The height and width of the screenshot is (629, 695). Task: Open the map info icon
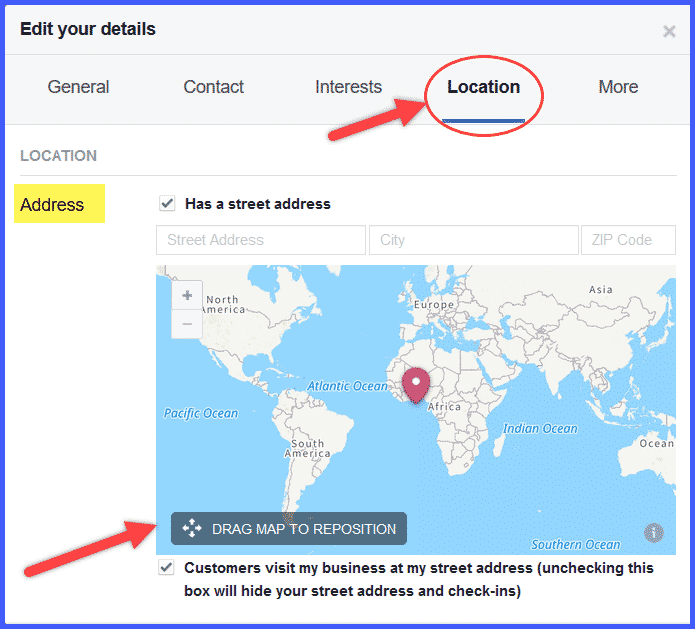click(654, 533)
